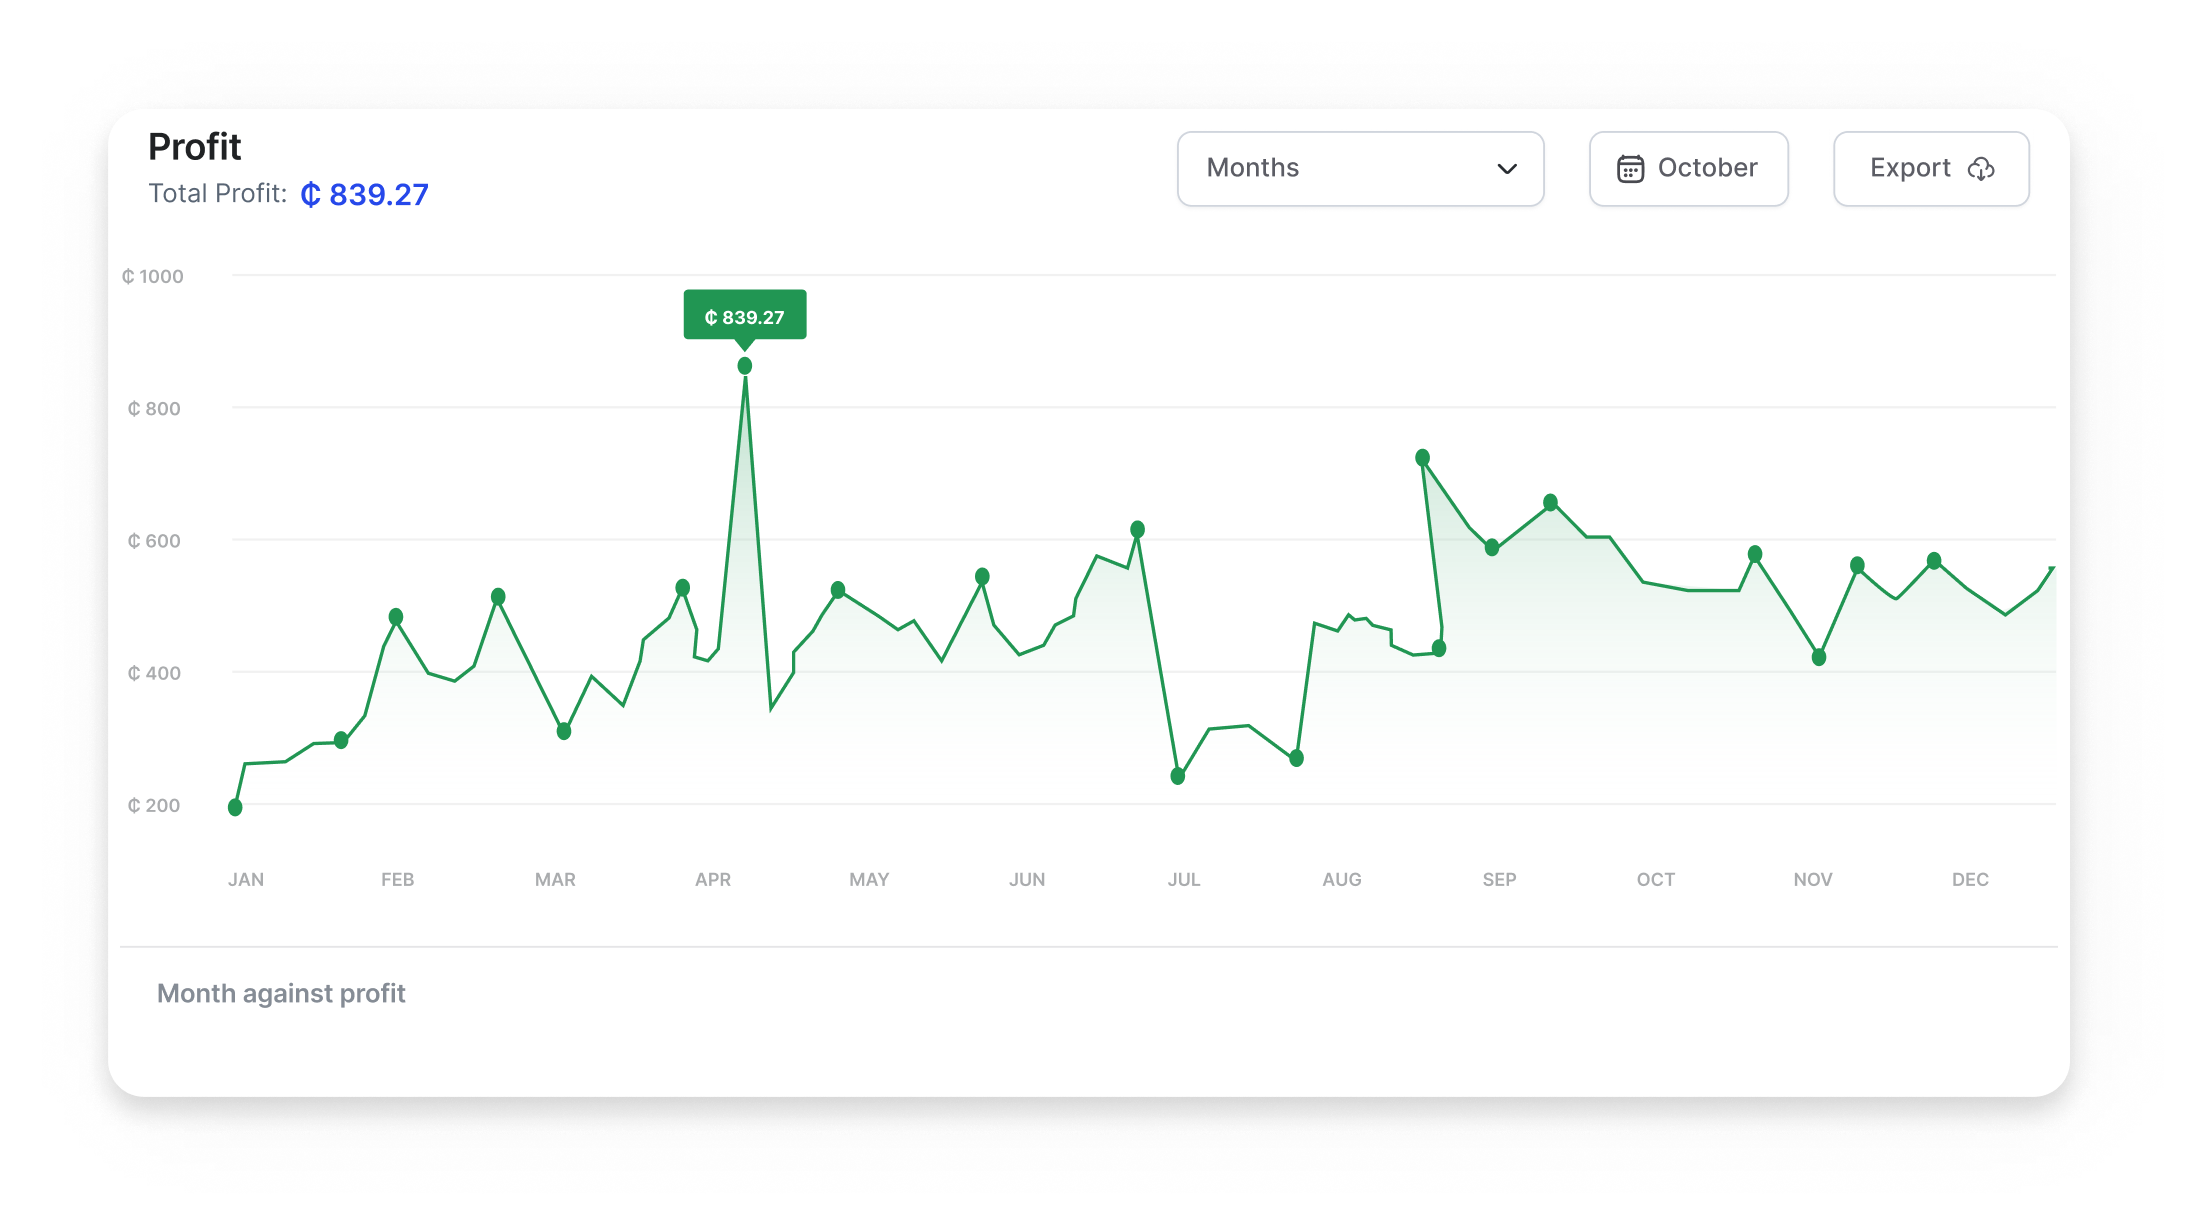Viewport: 2205px width, 1231px height.
Task: Open the Months dropdown
Action: pyautogui.click(x=1360, y=168)
